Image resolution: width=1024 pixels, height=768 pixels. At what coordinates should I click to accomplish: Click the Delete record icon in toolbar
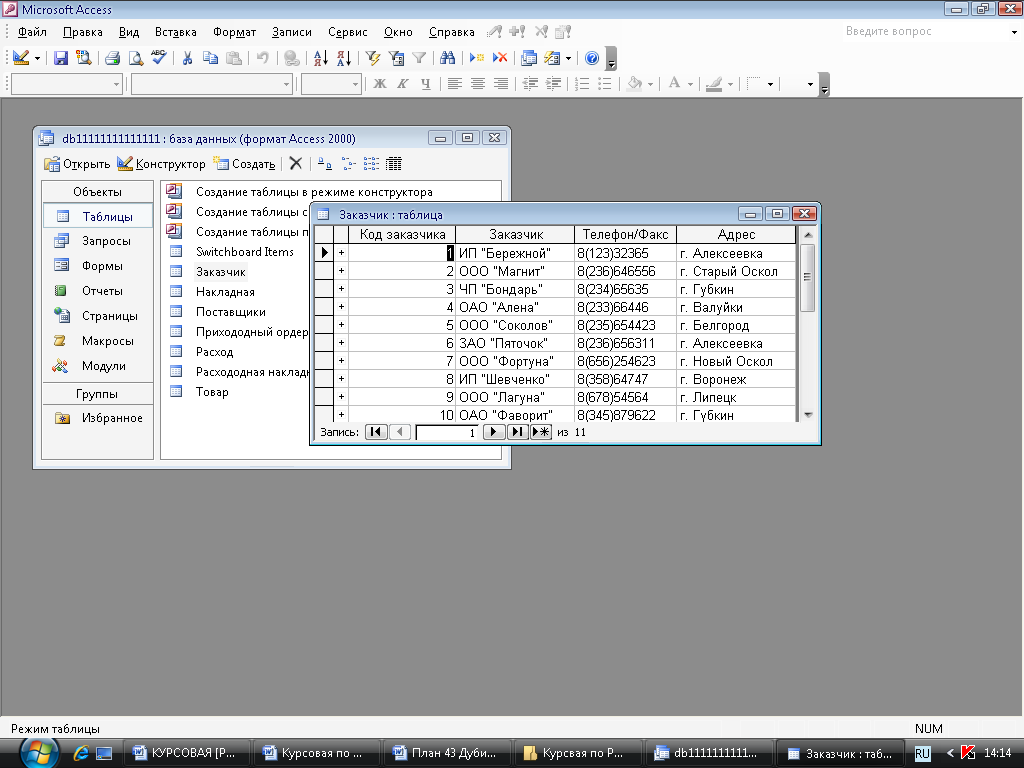tap(500, 58)
